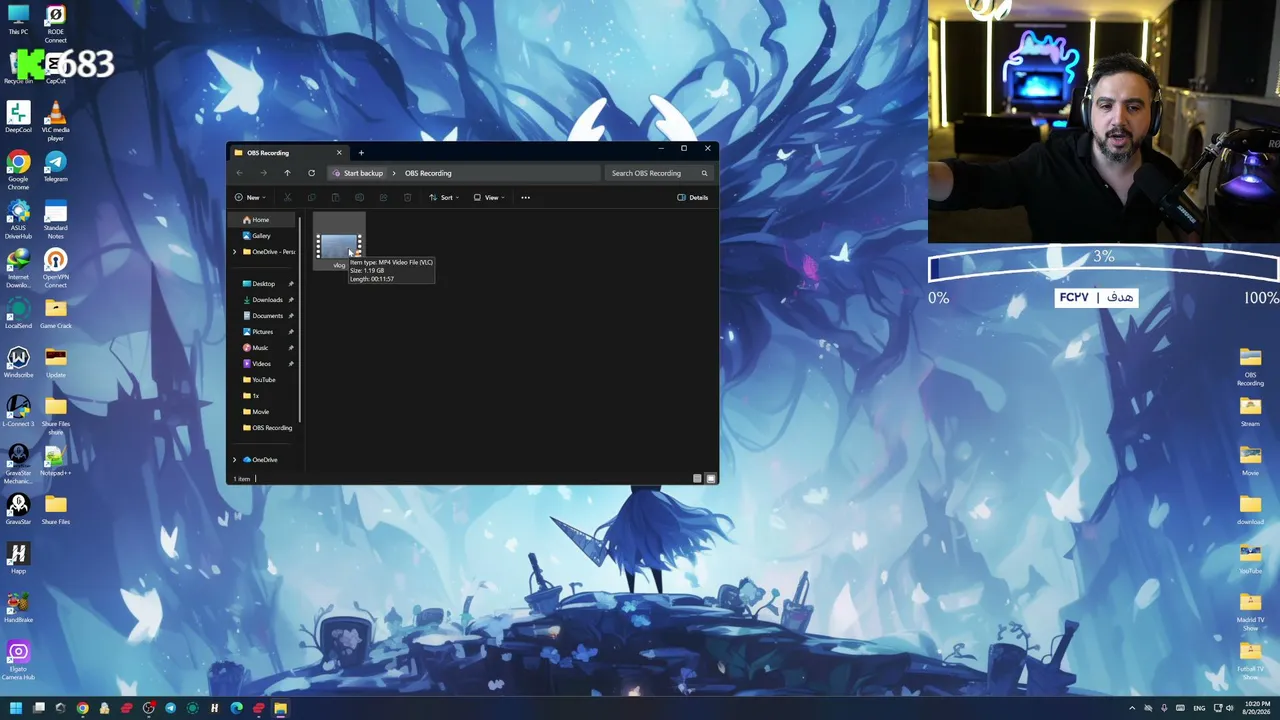This screenshot has height=720, width=1280.
Task: Select the Madrid TV Show desktop folder
Action: (1250, 612)
